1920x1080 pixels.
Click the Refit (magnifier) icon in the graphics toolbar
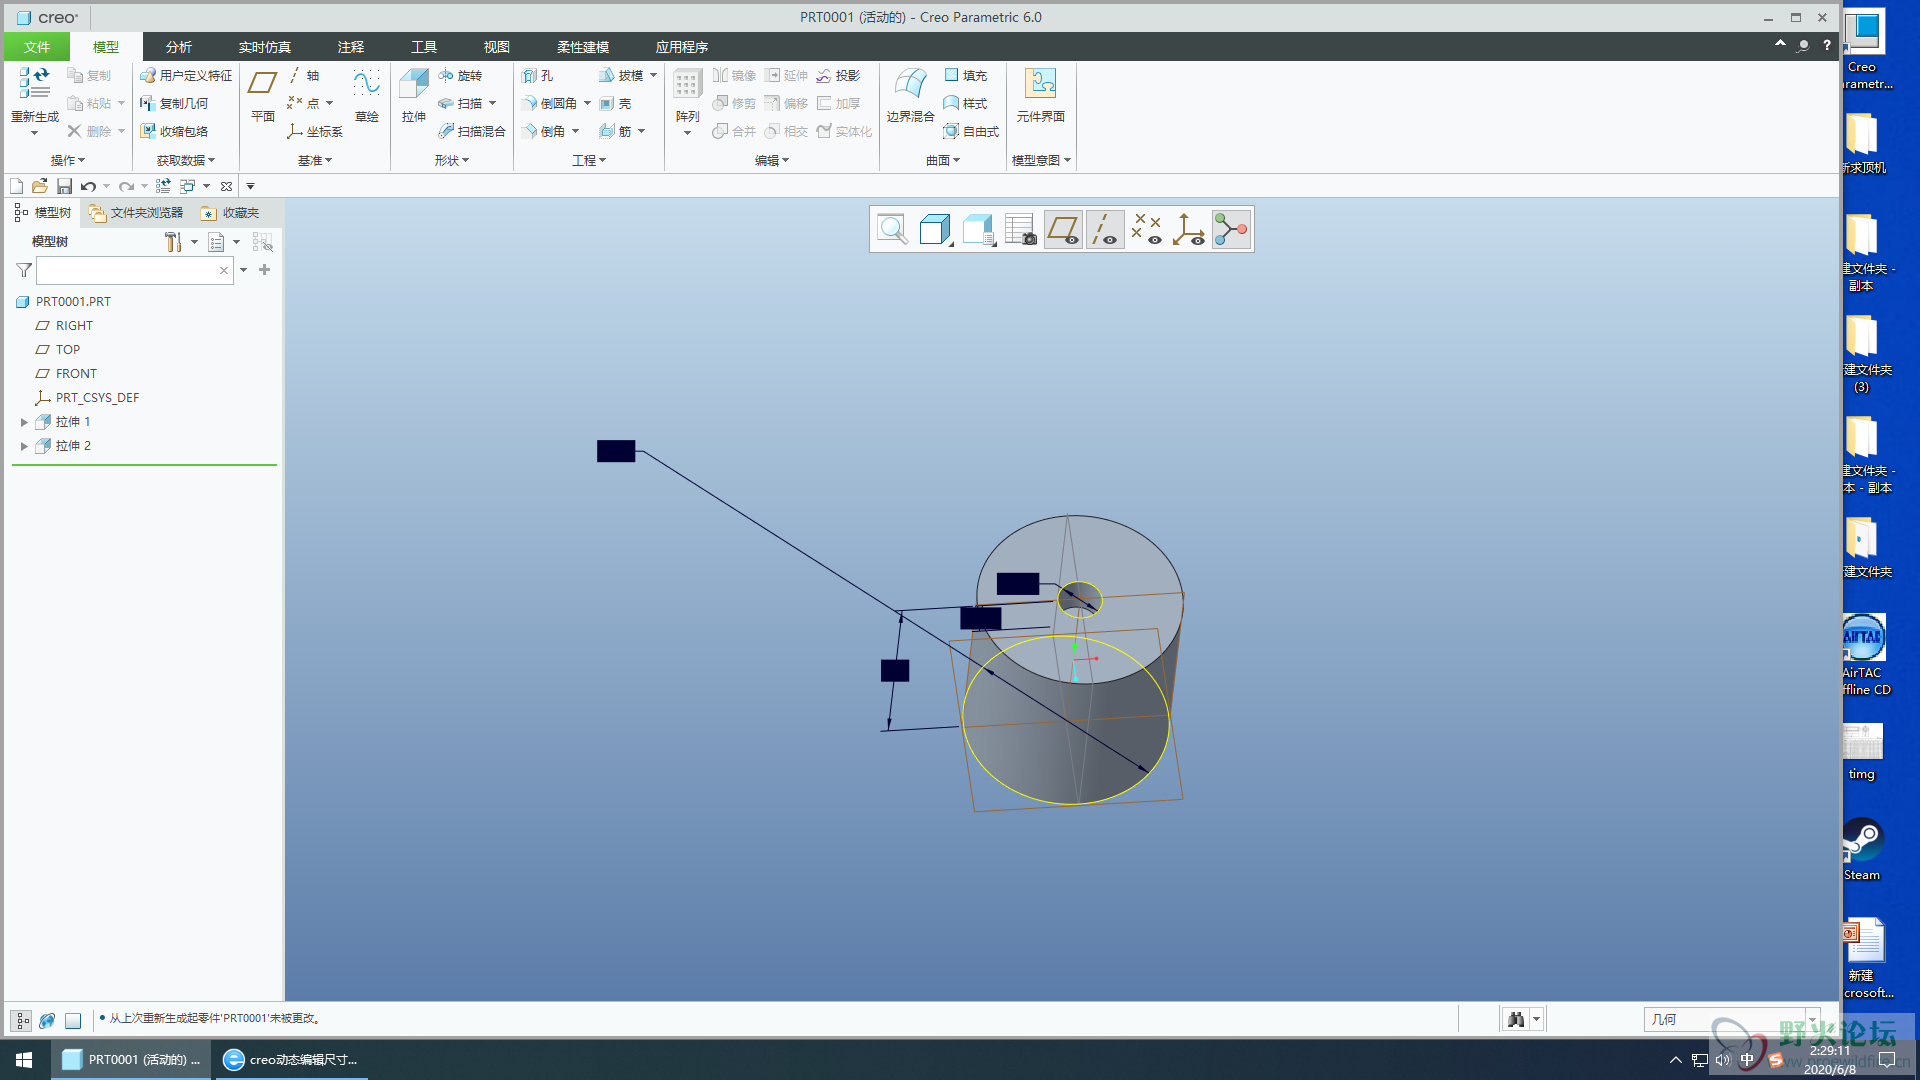pyautogui.click(x=892, y=229)
